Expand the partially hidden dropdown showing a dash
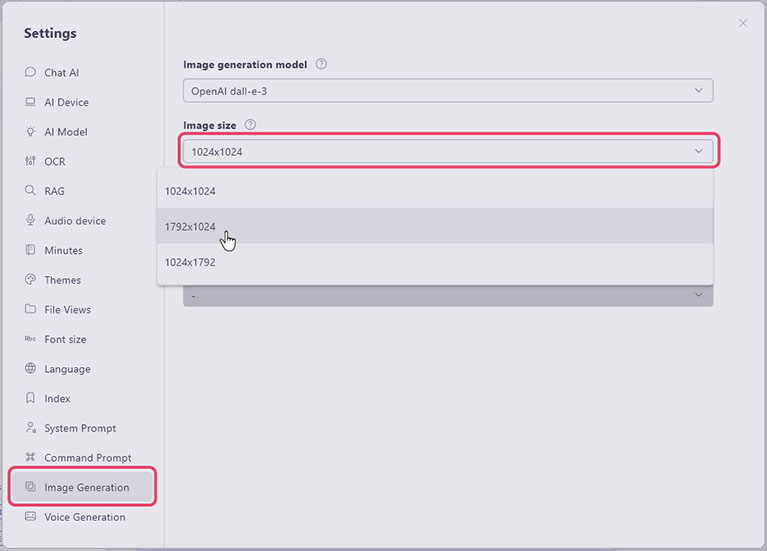 (447, 296)
